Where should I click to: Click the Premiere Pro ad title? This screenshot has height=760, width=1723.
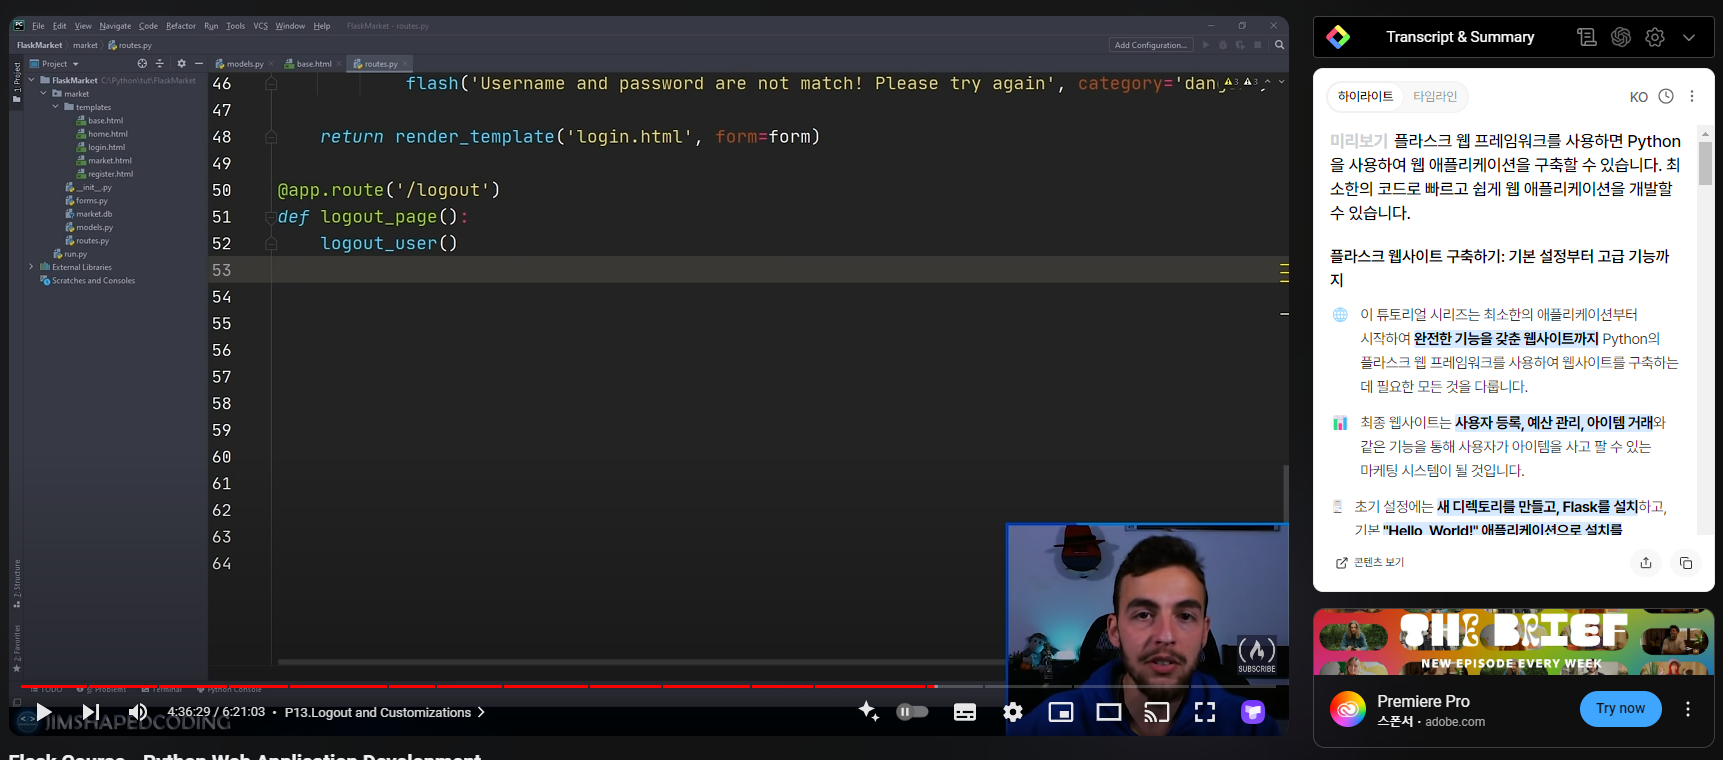[x=1423, y=701]
